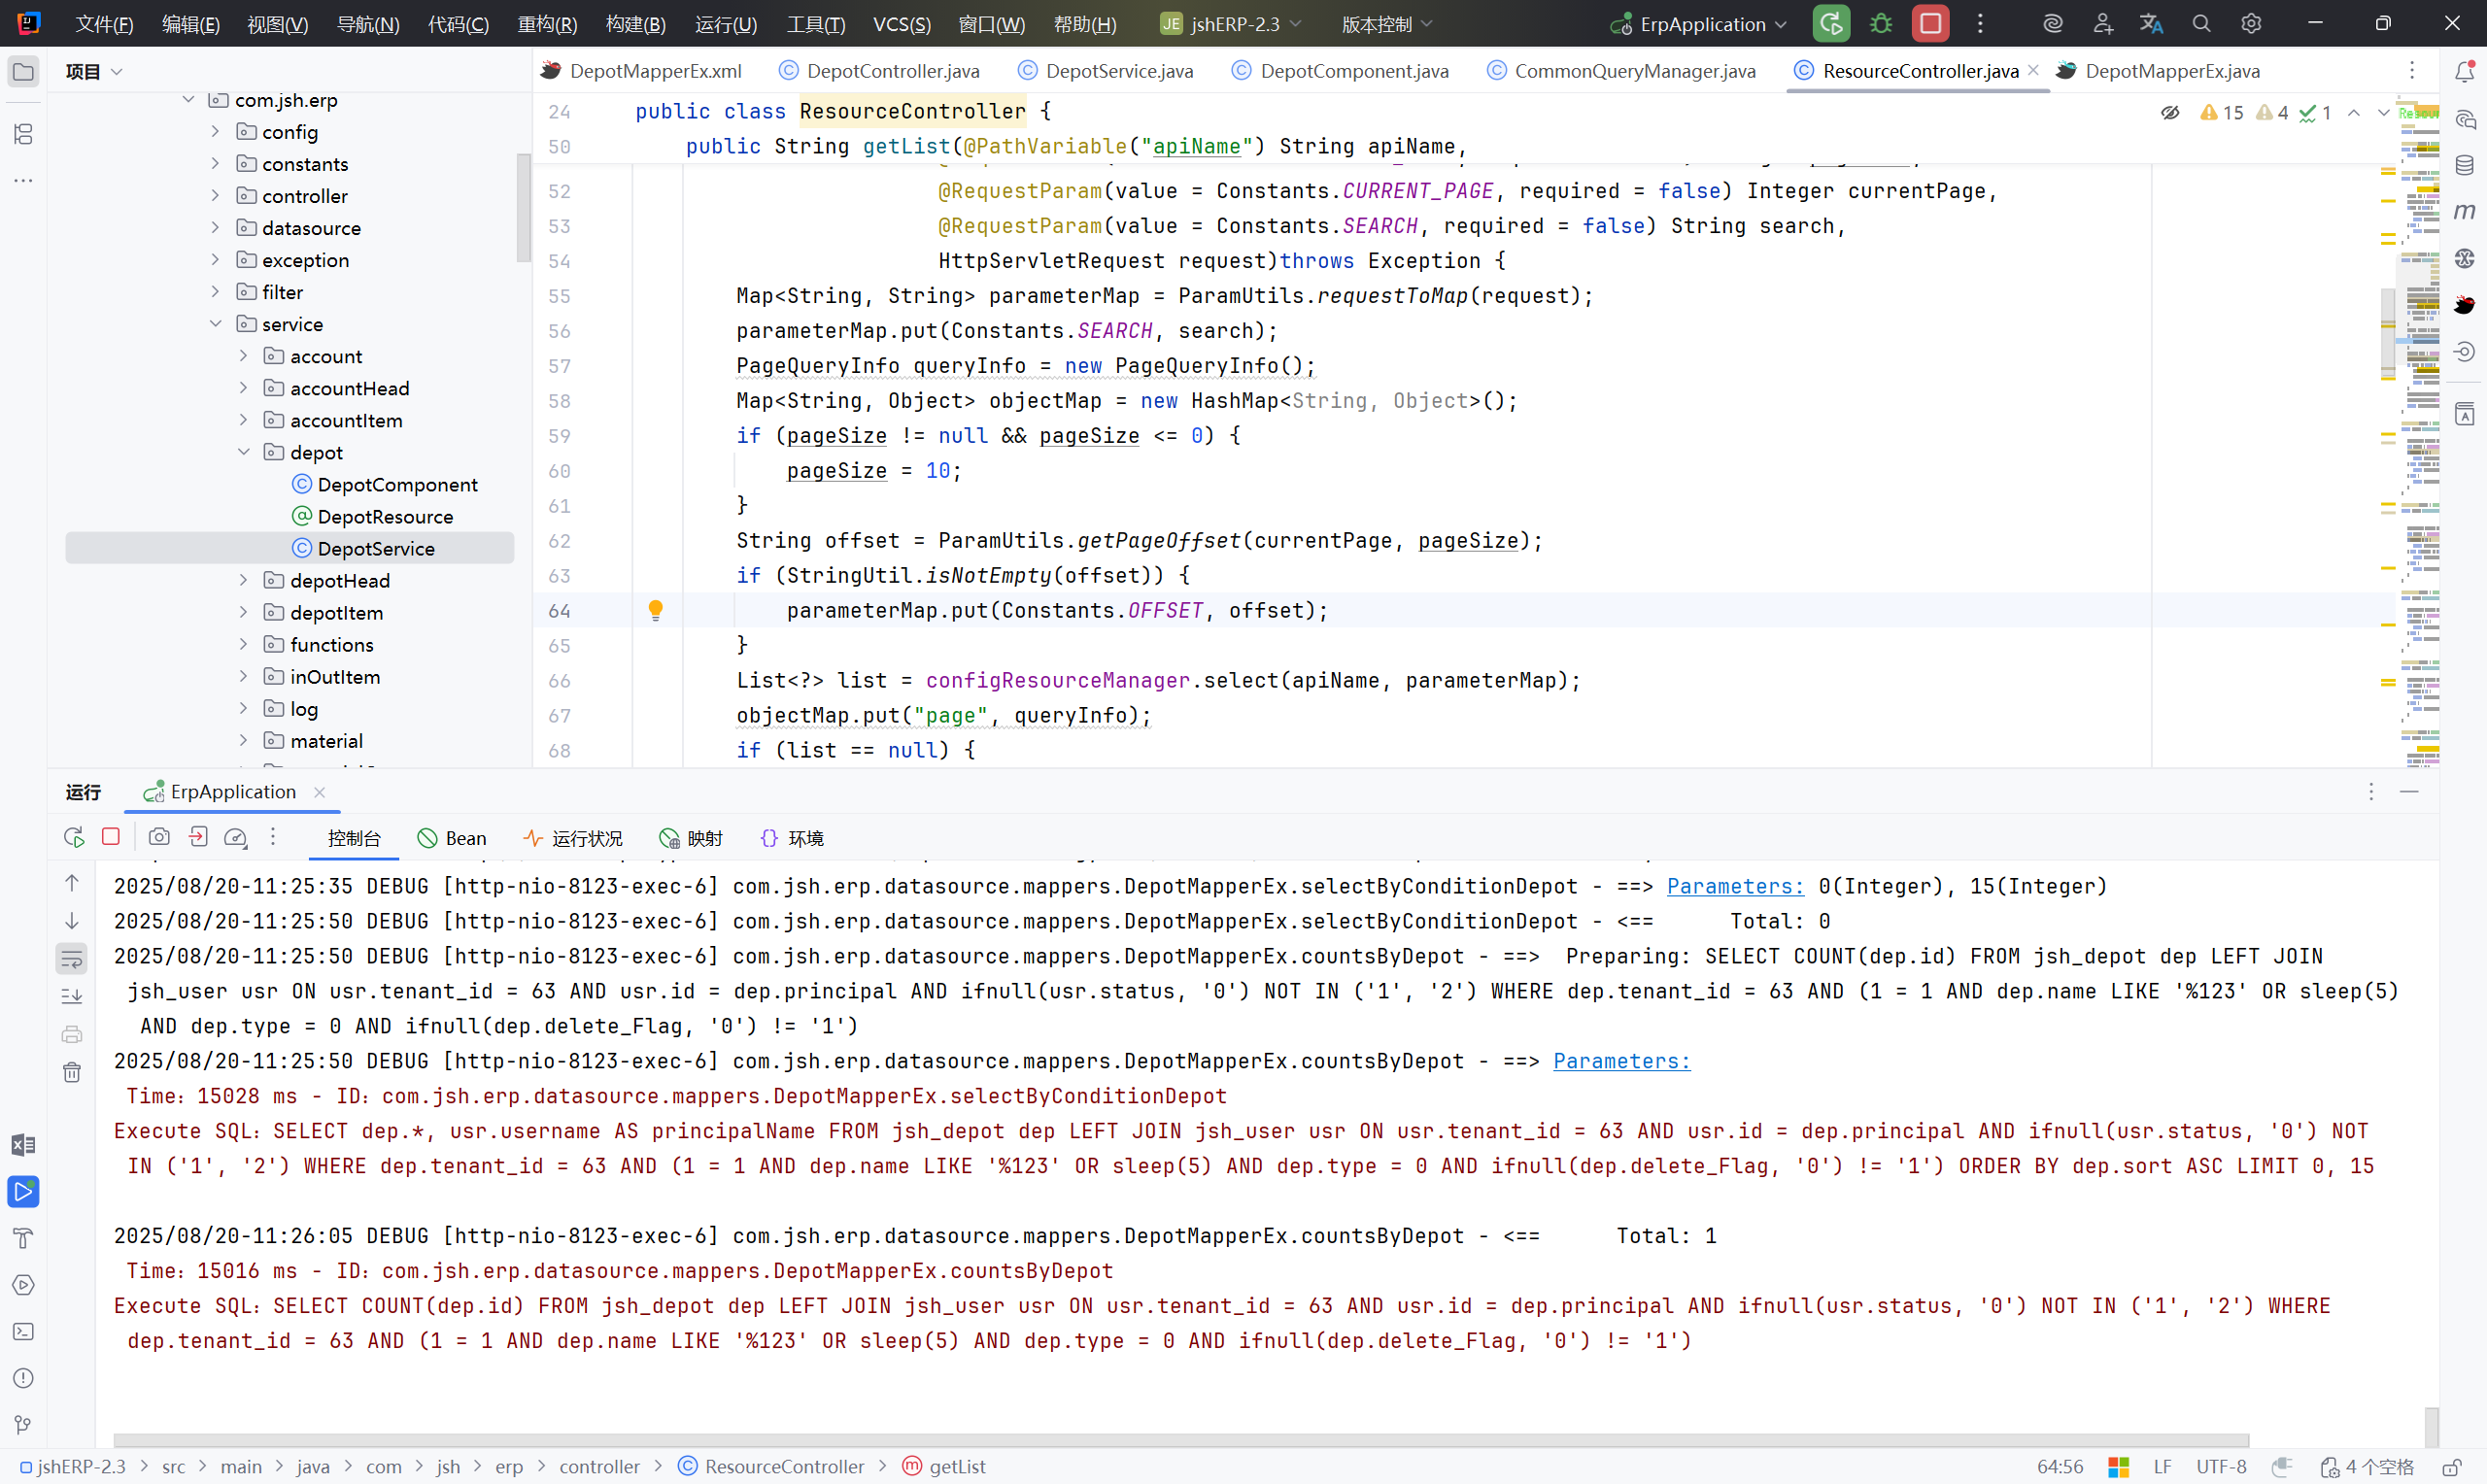Stop the running ErpApplication with red square
This screenshot has height=1484, width=2487.
[x=1930, y=24]
